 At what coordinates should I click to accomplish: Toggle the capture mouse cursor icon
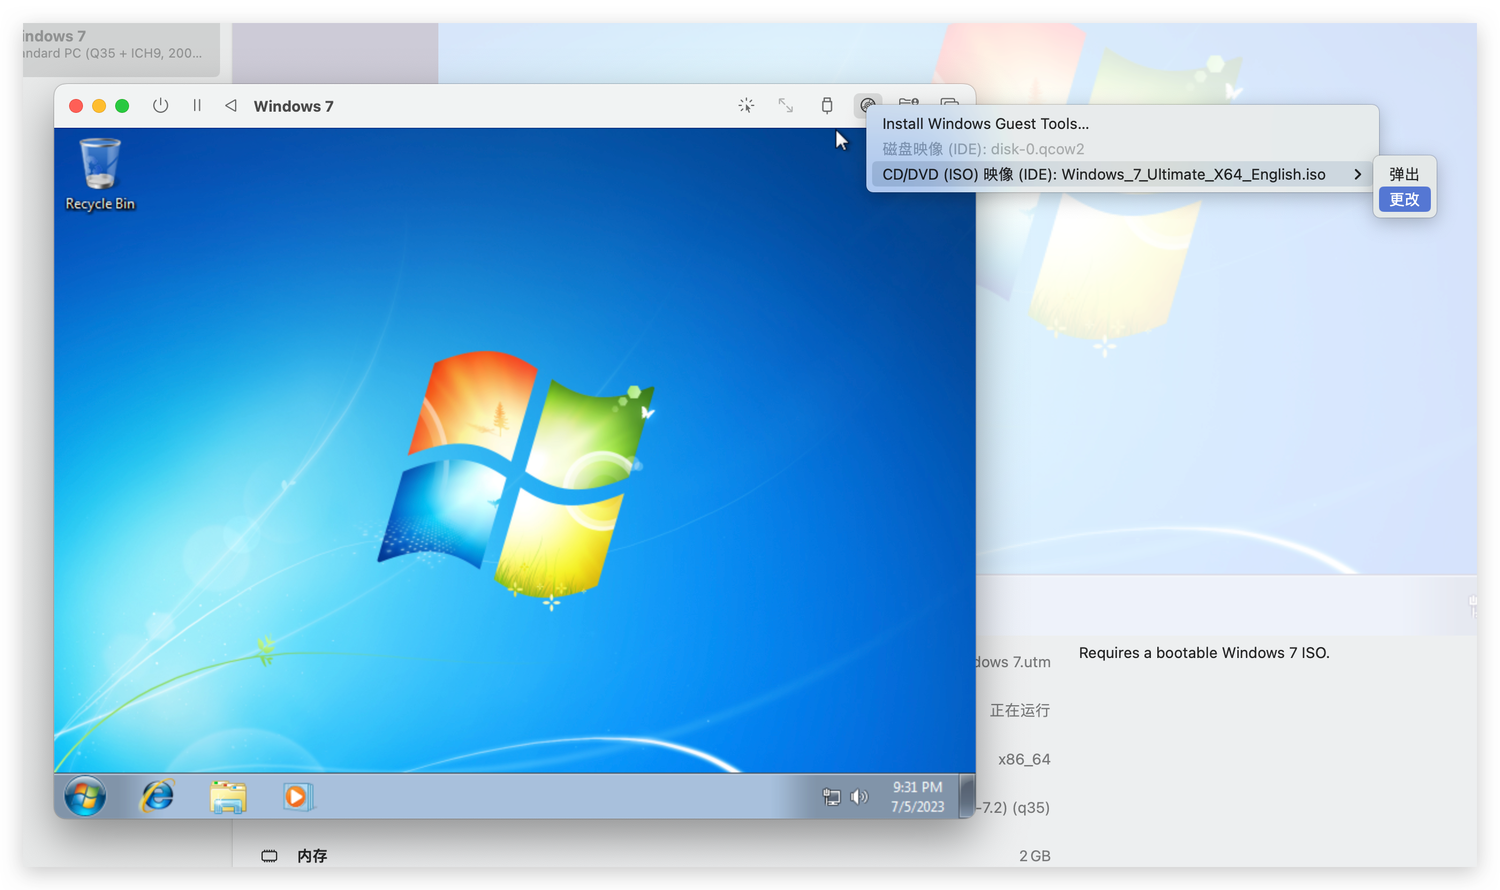(746, 105)
